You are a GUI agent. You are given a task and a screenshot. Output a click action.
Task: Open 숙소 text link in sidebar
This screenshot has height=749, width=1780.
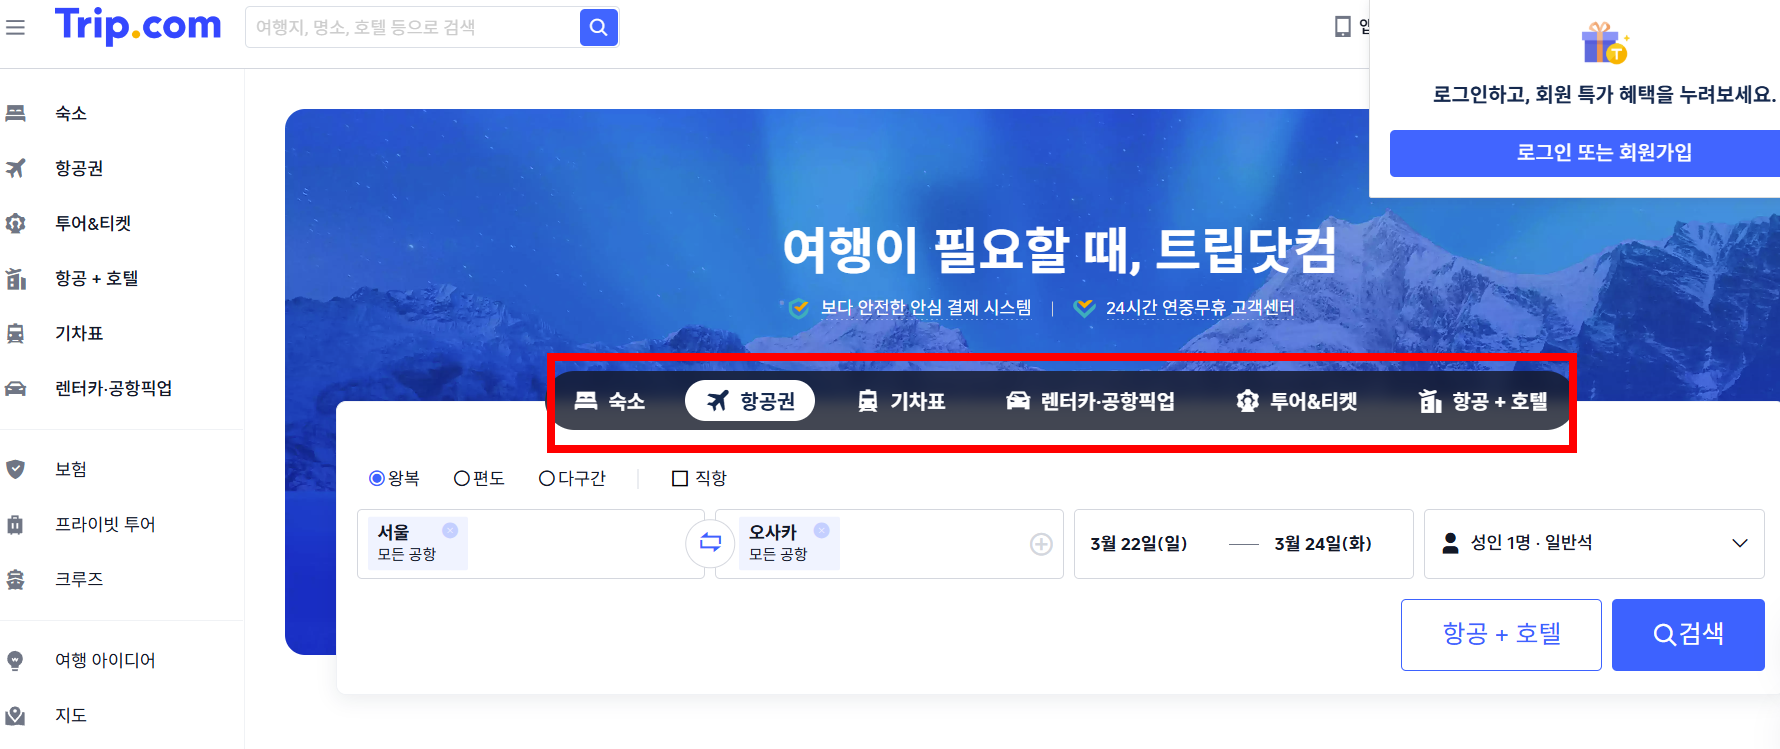pyautogui.click(x=71, y=113)
